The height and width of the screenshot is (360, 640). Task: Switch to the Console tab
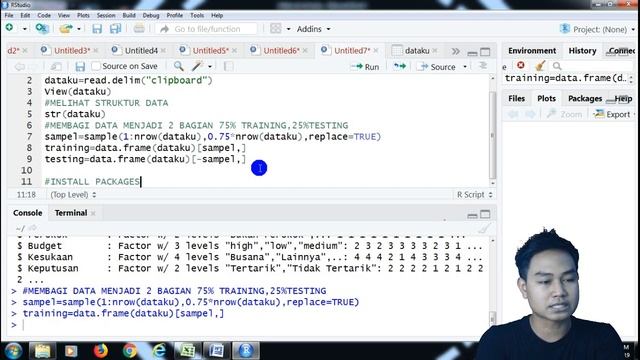[27, 213]
